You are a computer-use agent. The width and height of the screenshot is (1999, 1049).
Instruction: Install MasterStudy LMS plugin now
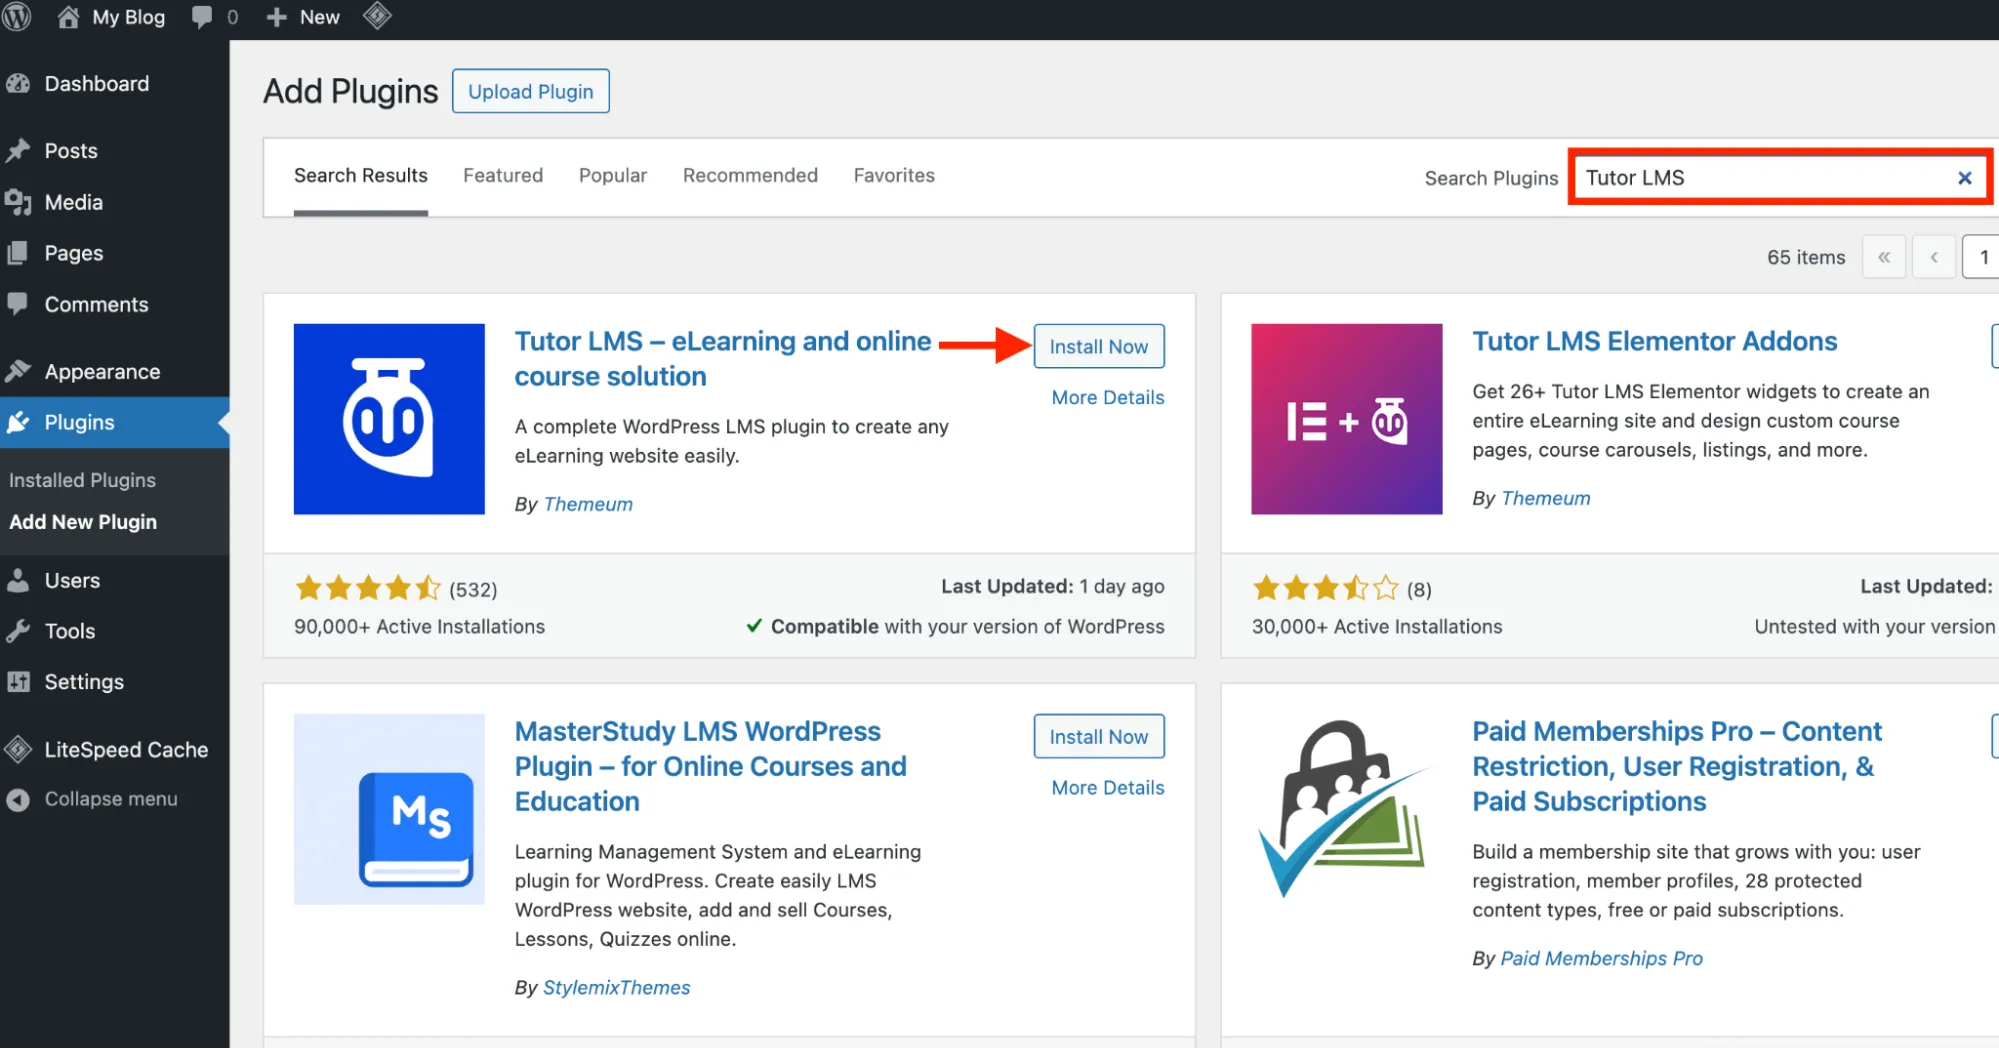(1099, 736)
